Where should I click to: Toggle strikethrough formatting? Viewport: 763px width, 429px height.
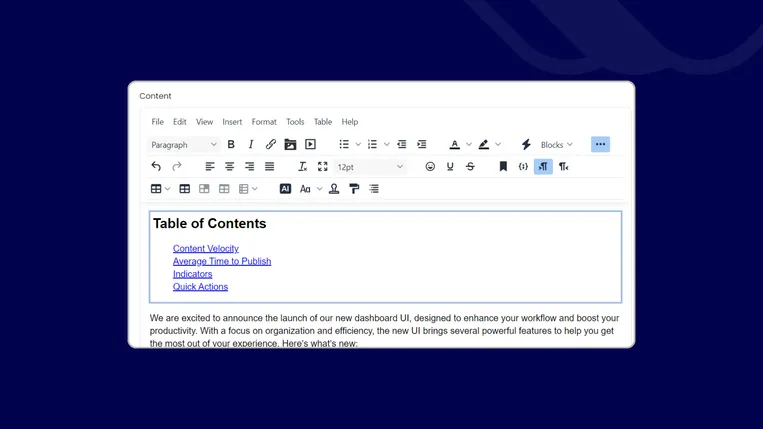470,167
